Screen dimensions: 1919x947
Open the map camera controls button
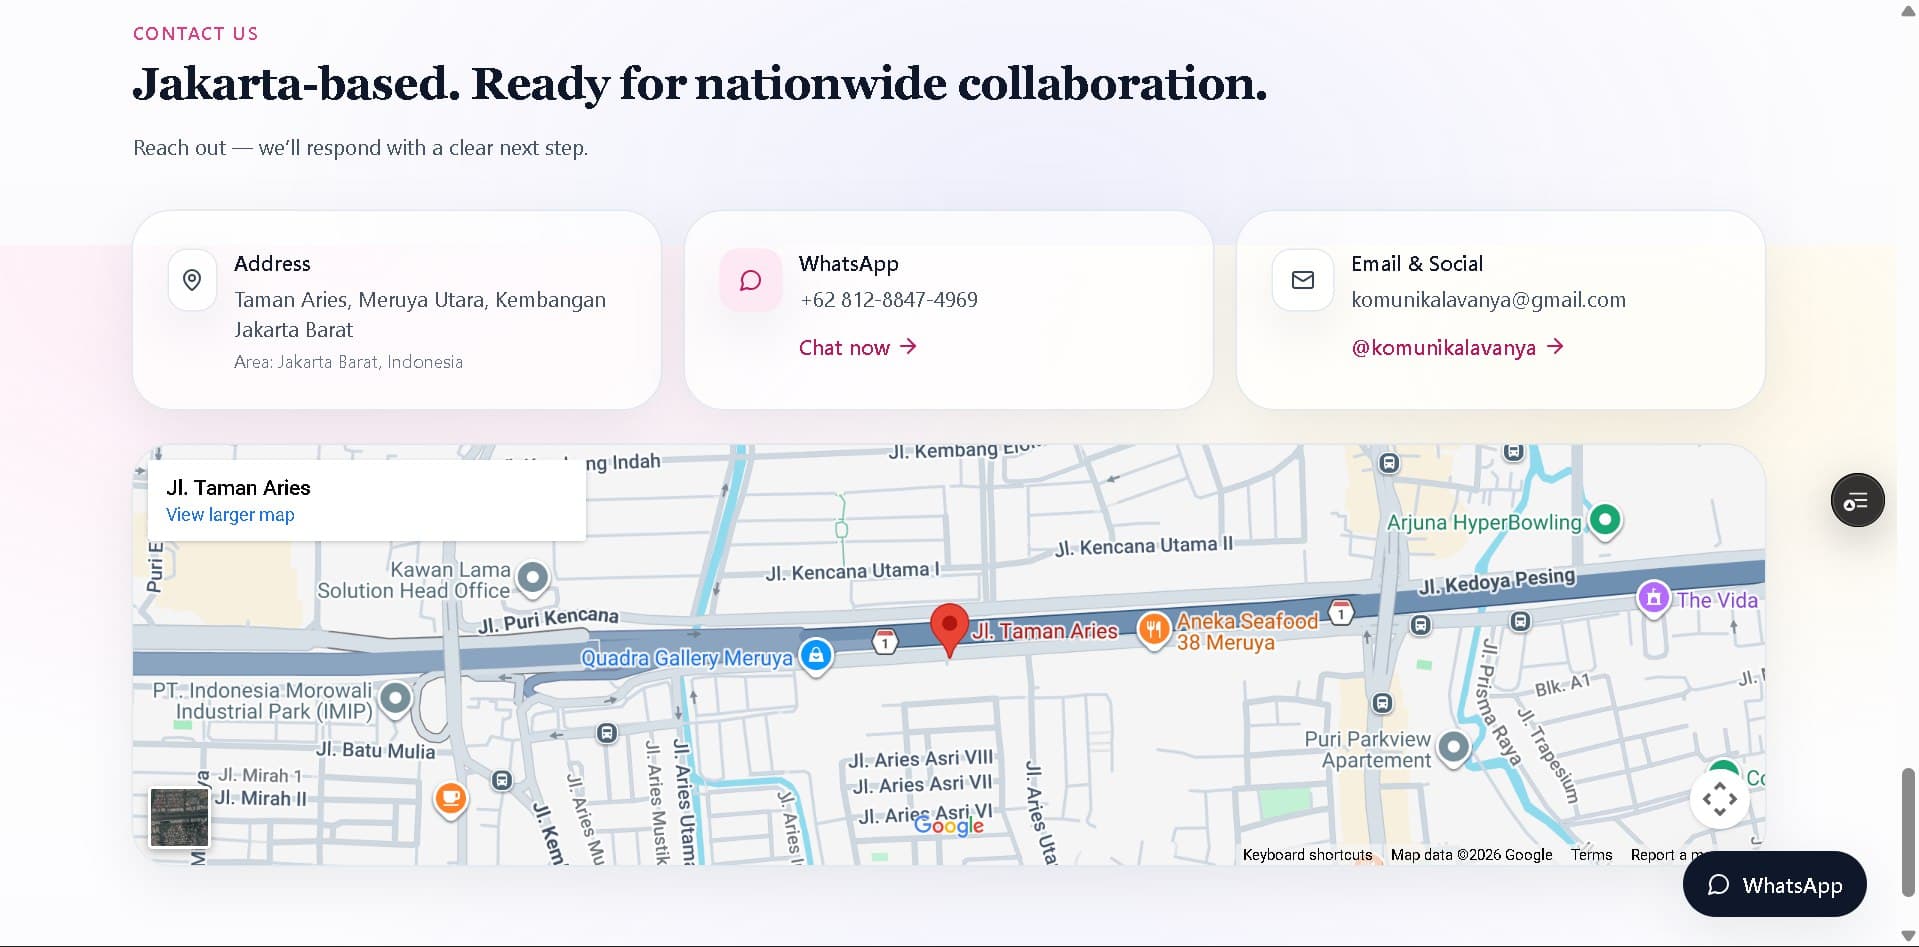[1719, 799]
